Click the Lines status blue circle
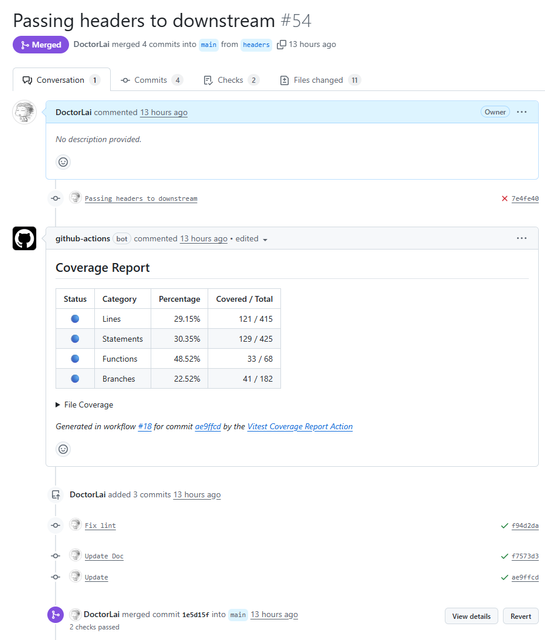This screenshot has width=545, height=640. [x=75, y=319]
